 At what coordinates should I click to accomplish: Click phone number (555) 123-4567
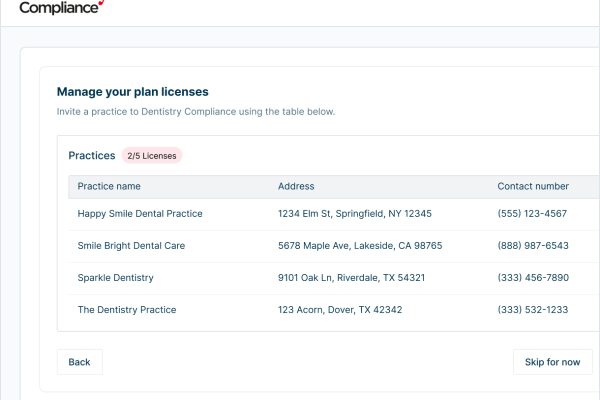pos(532,214)
